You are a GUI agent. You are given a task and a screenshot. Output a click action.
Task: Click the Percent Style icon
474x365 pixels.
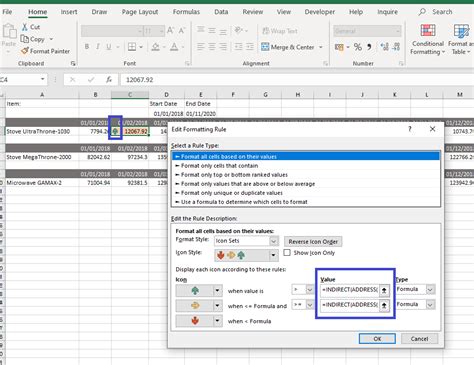point(358,47)
